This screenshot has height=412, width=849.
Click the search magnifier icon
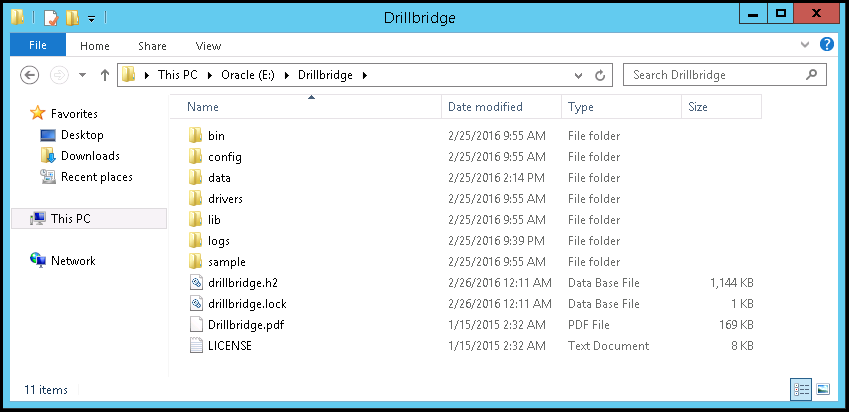(811, 75)
